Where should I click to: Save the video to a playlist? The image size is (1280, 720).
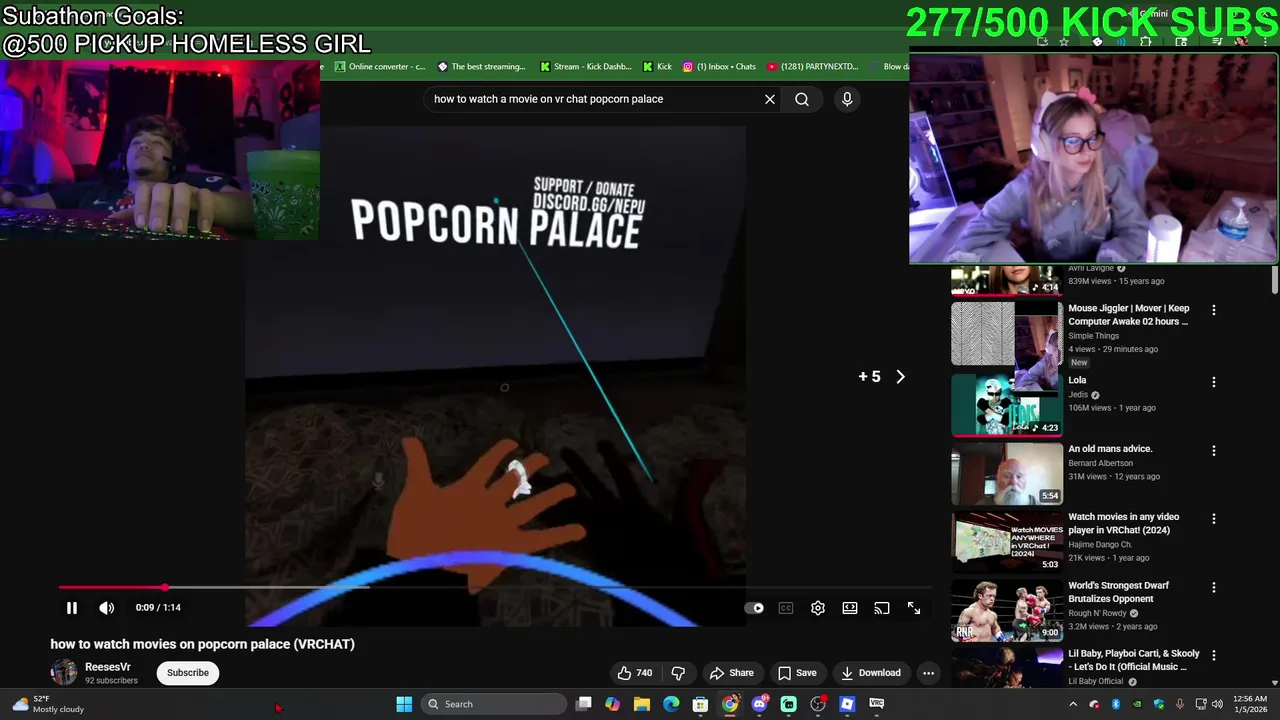pos(797,673)
